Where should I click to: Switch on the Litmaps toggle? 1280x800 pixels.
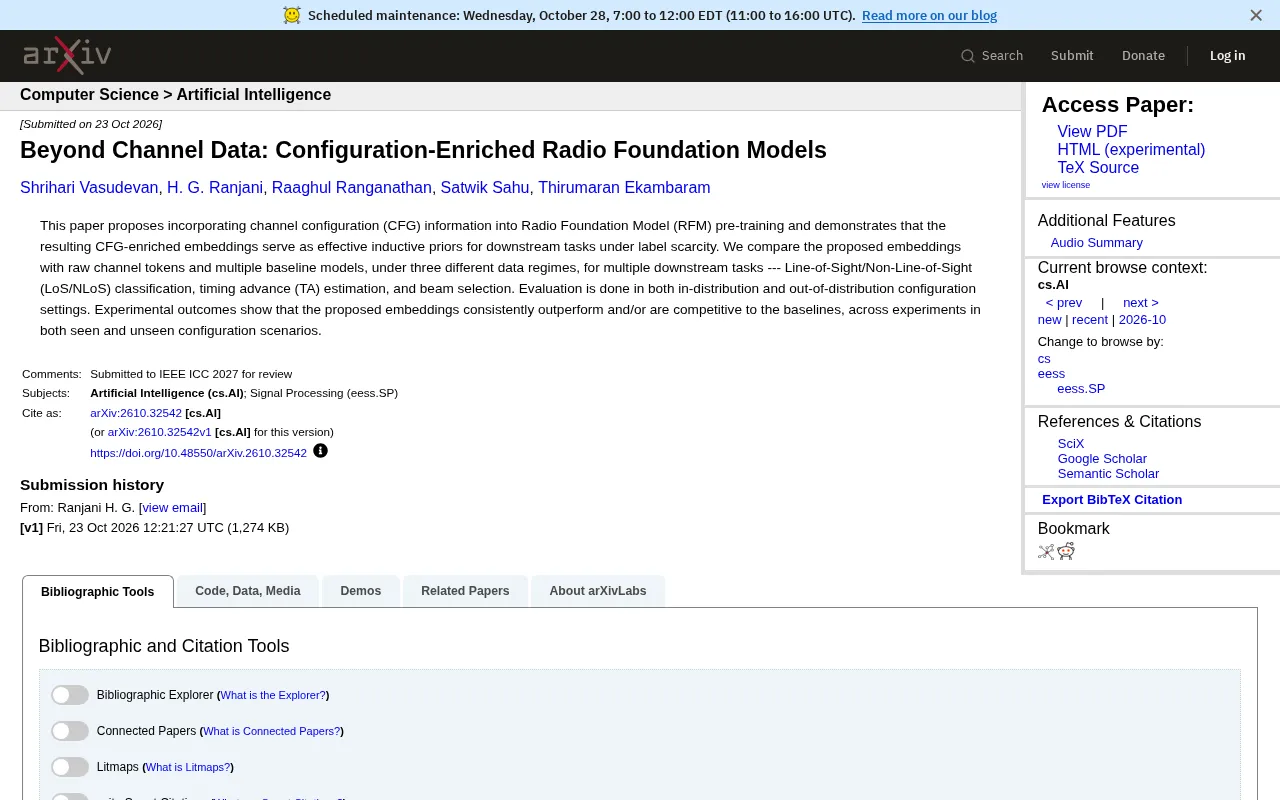[70, 767]
